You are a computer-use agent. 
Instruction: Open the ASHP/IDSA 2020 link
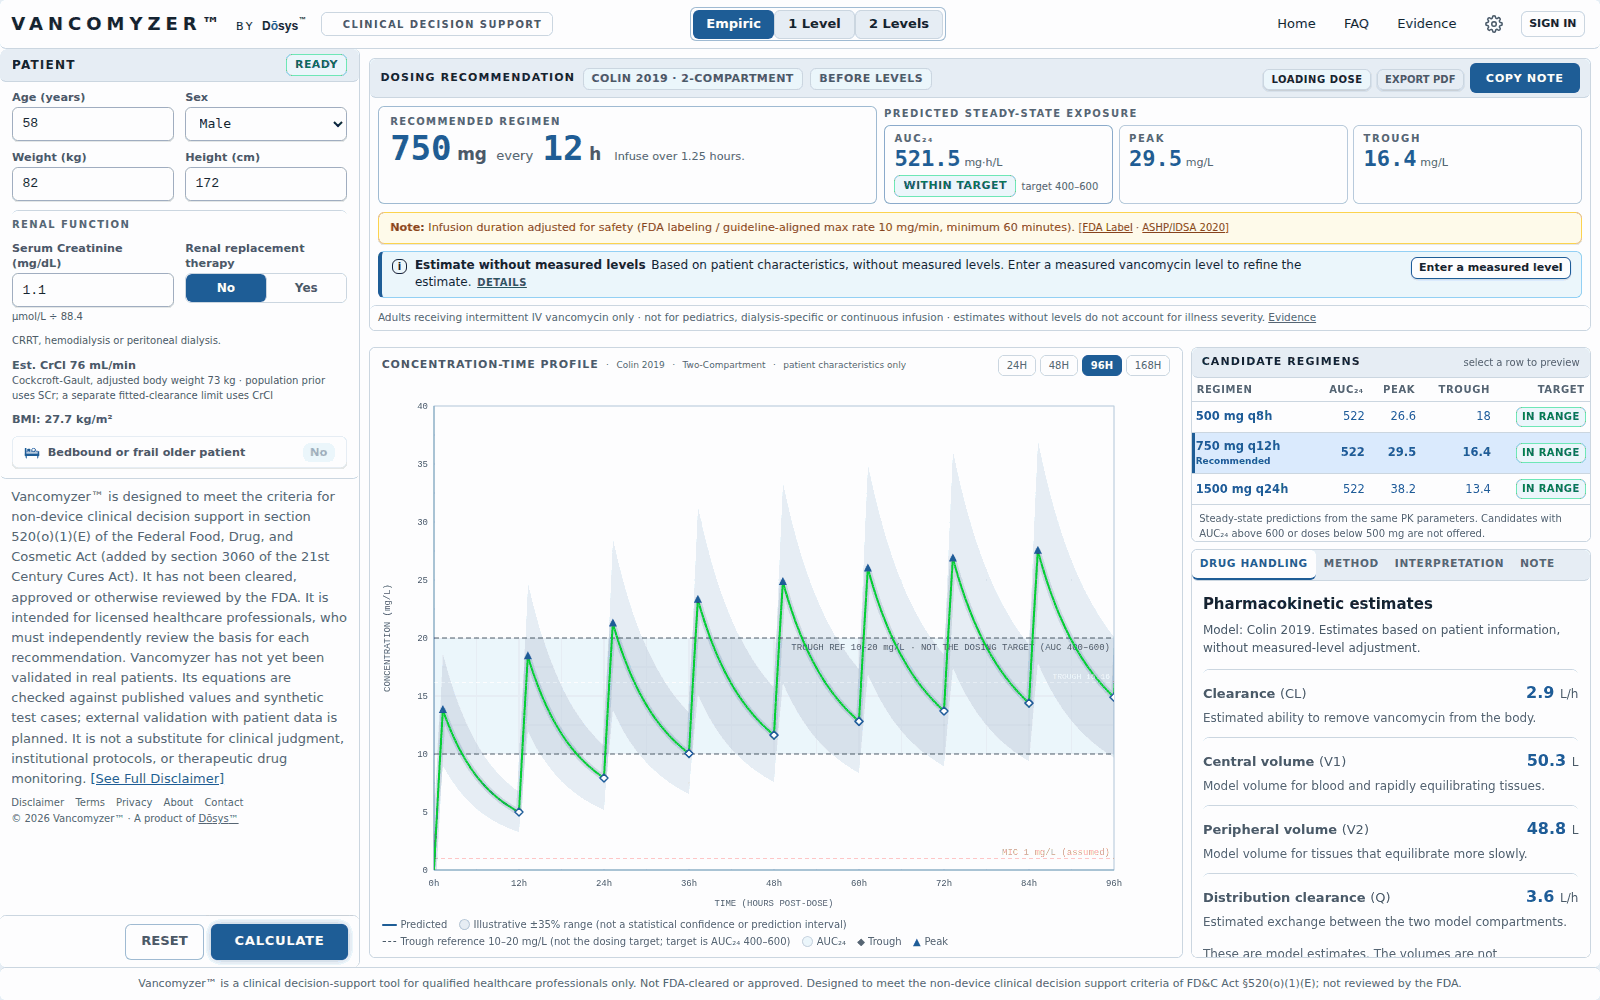(x=1185, y=228)
